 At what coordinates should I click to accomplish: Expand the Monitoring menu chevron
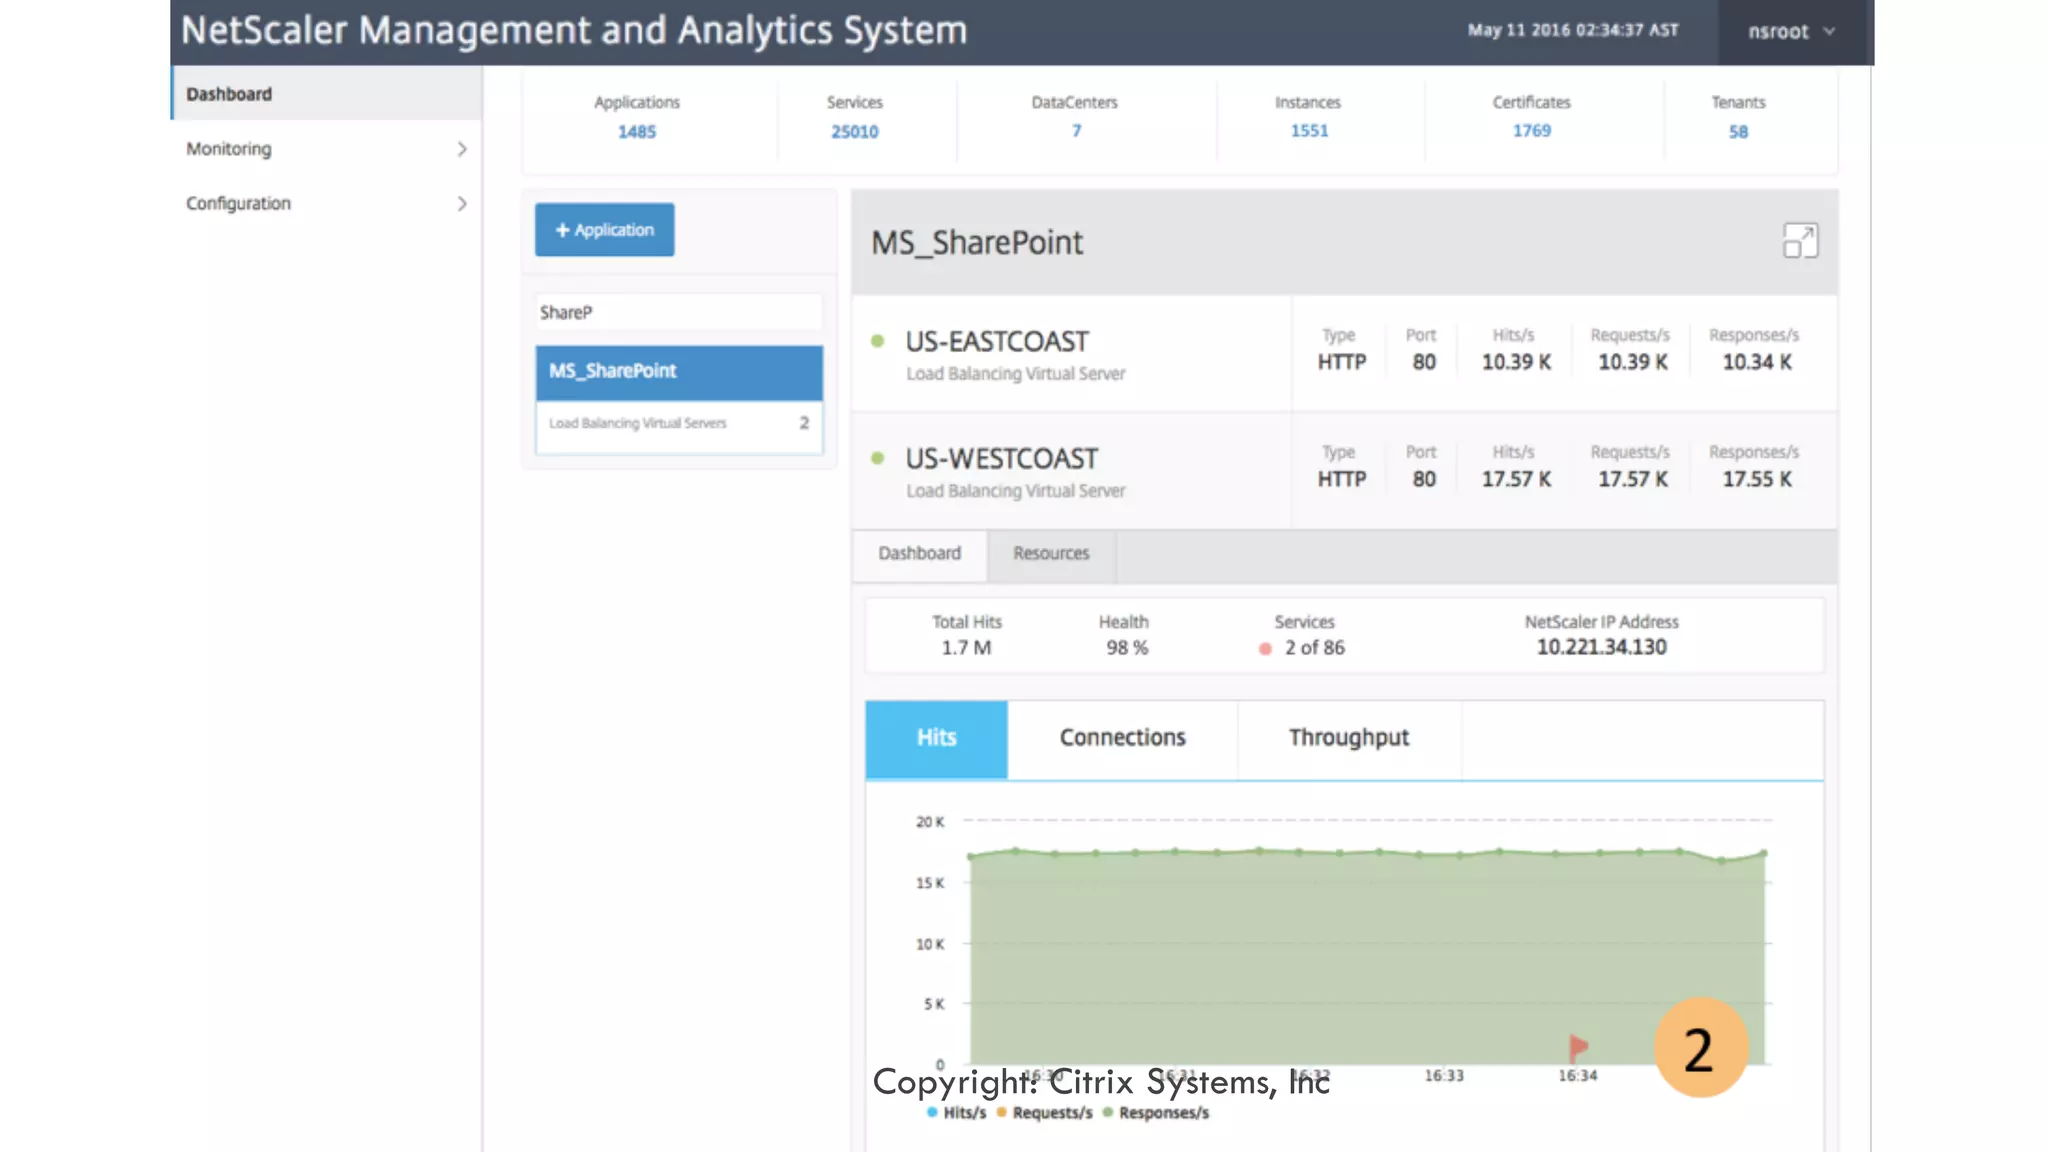click(461, 149)
